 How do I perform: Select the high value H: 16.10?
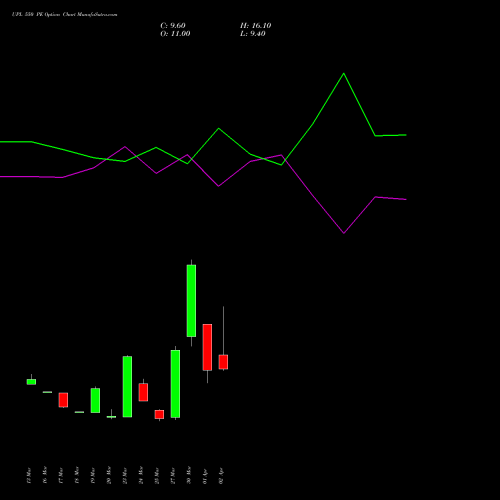coord(256,26)
